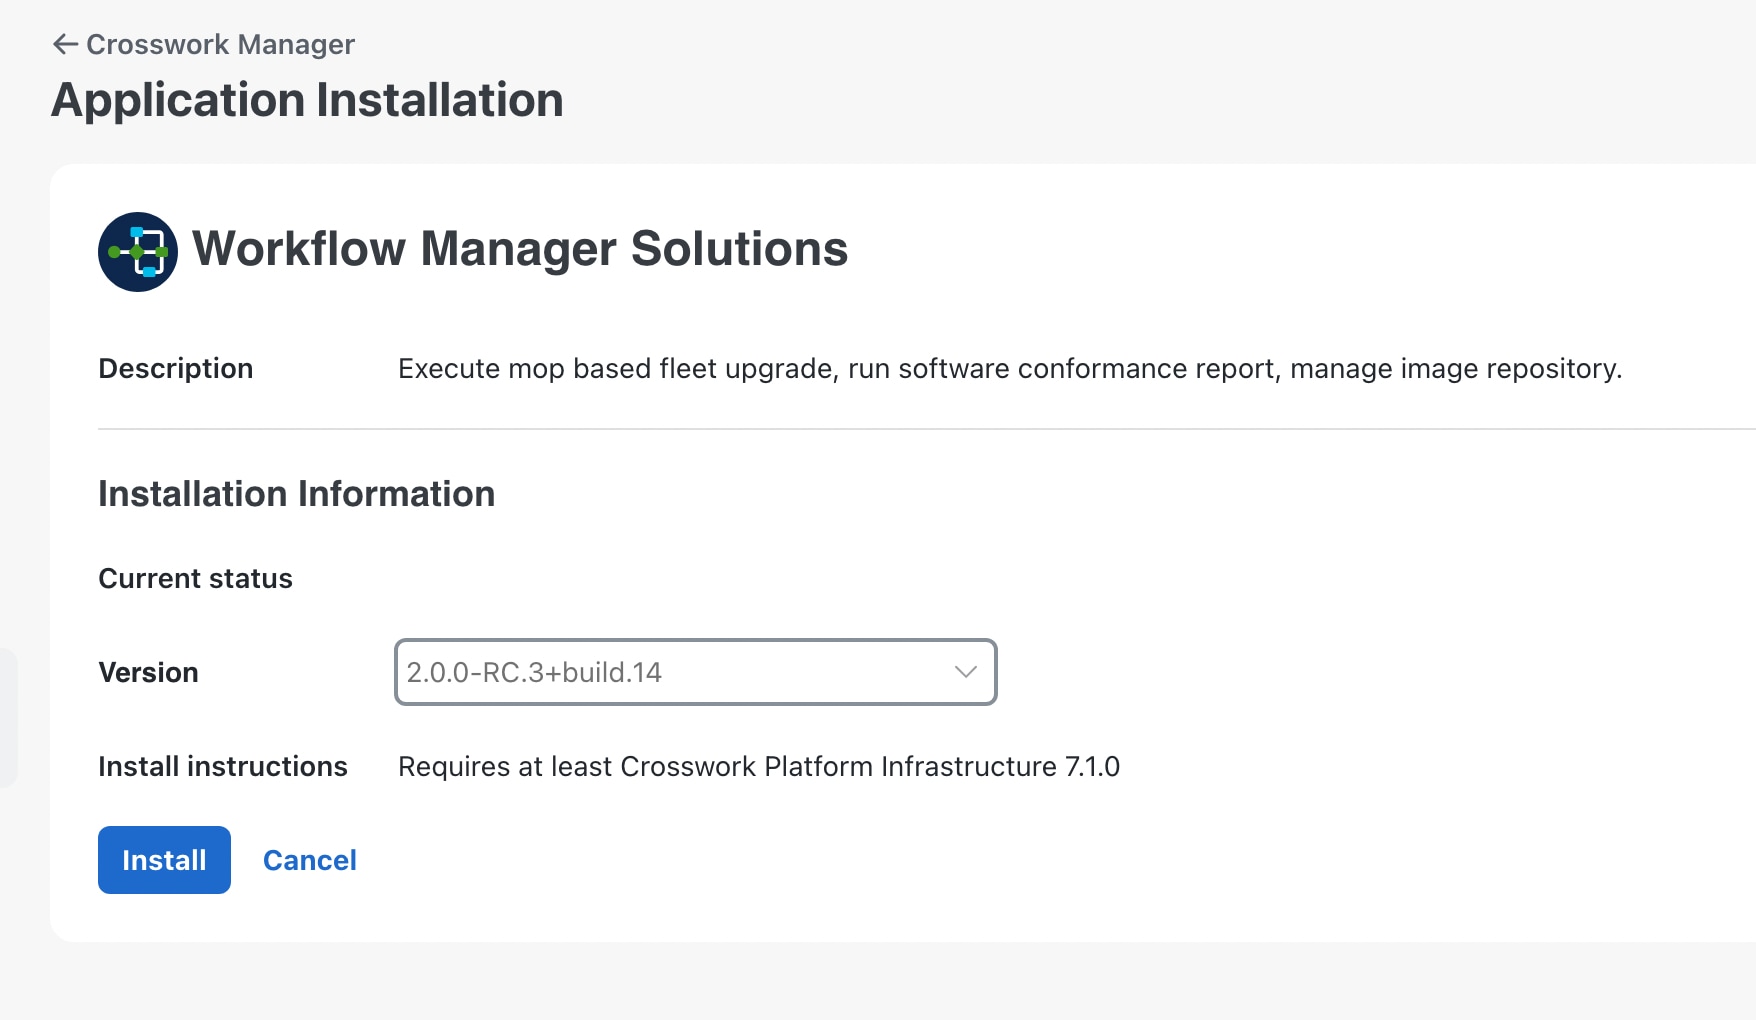Click the Workflow Manager Solutions heading

(520, 248)
